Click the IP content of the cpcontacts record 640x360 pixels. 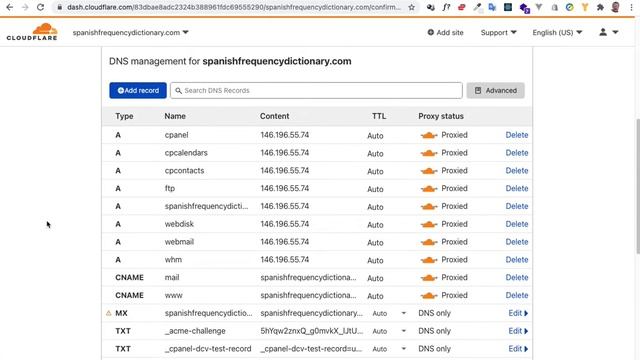284,171
